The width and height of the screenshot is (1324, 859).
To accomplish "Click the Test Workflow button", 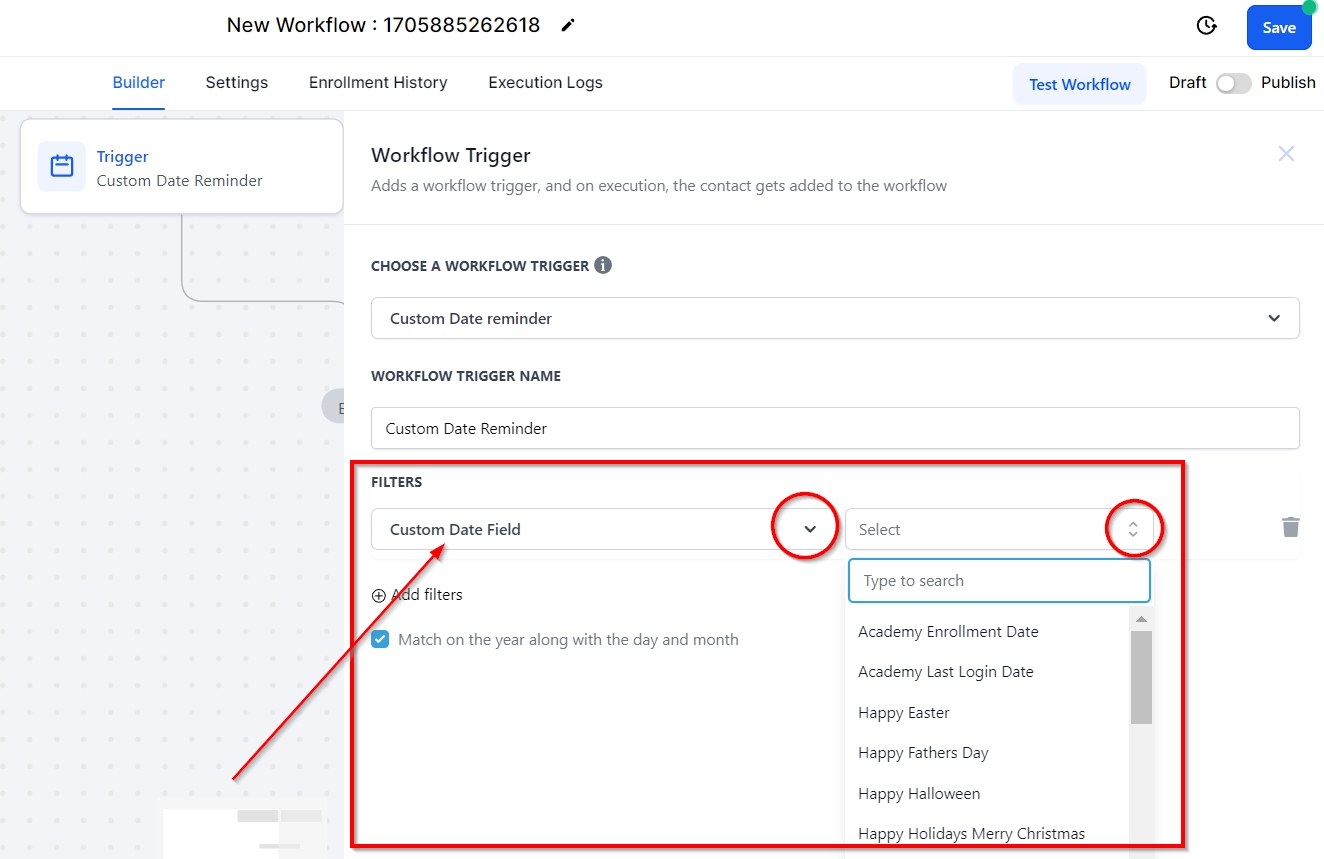I will tap(1079, 85).
